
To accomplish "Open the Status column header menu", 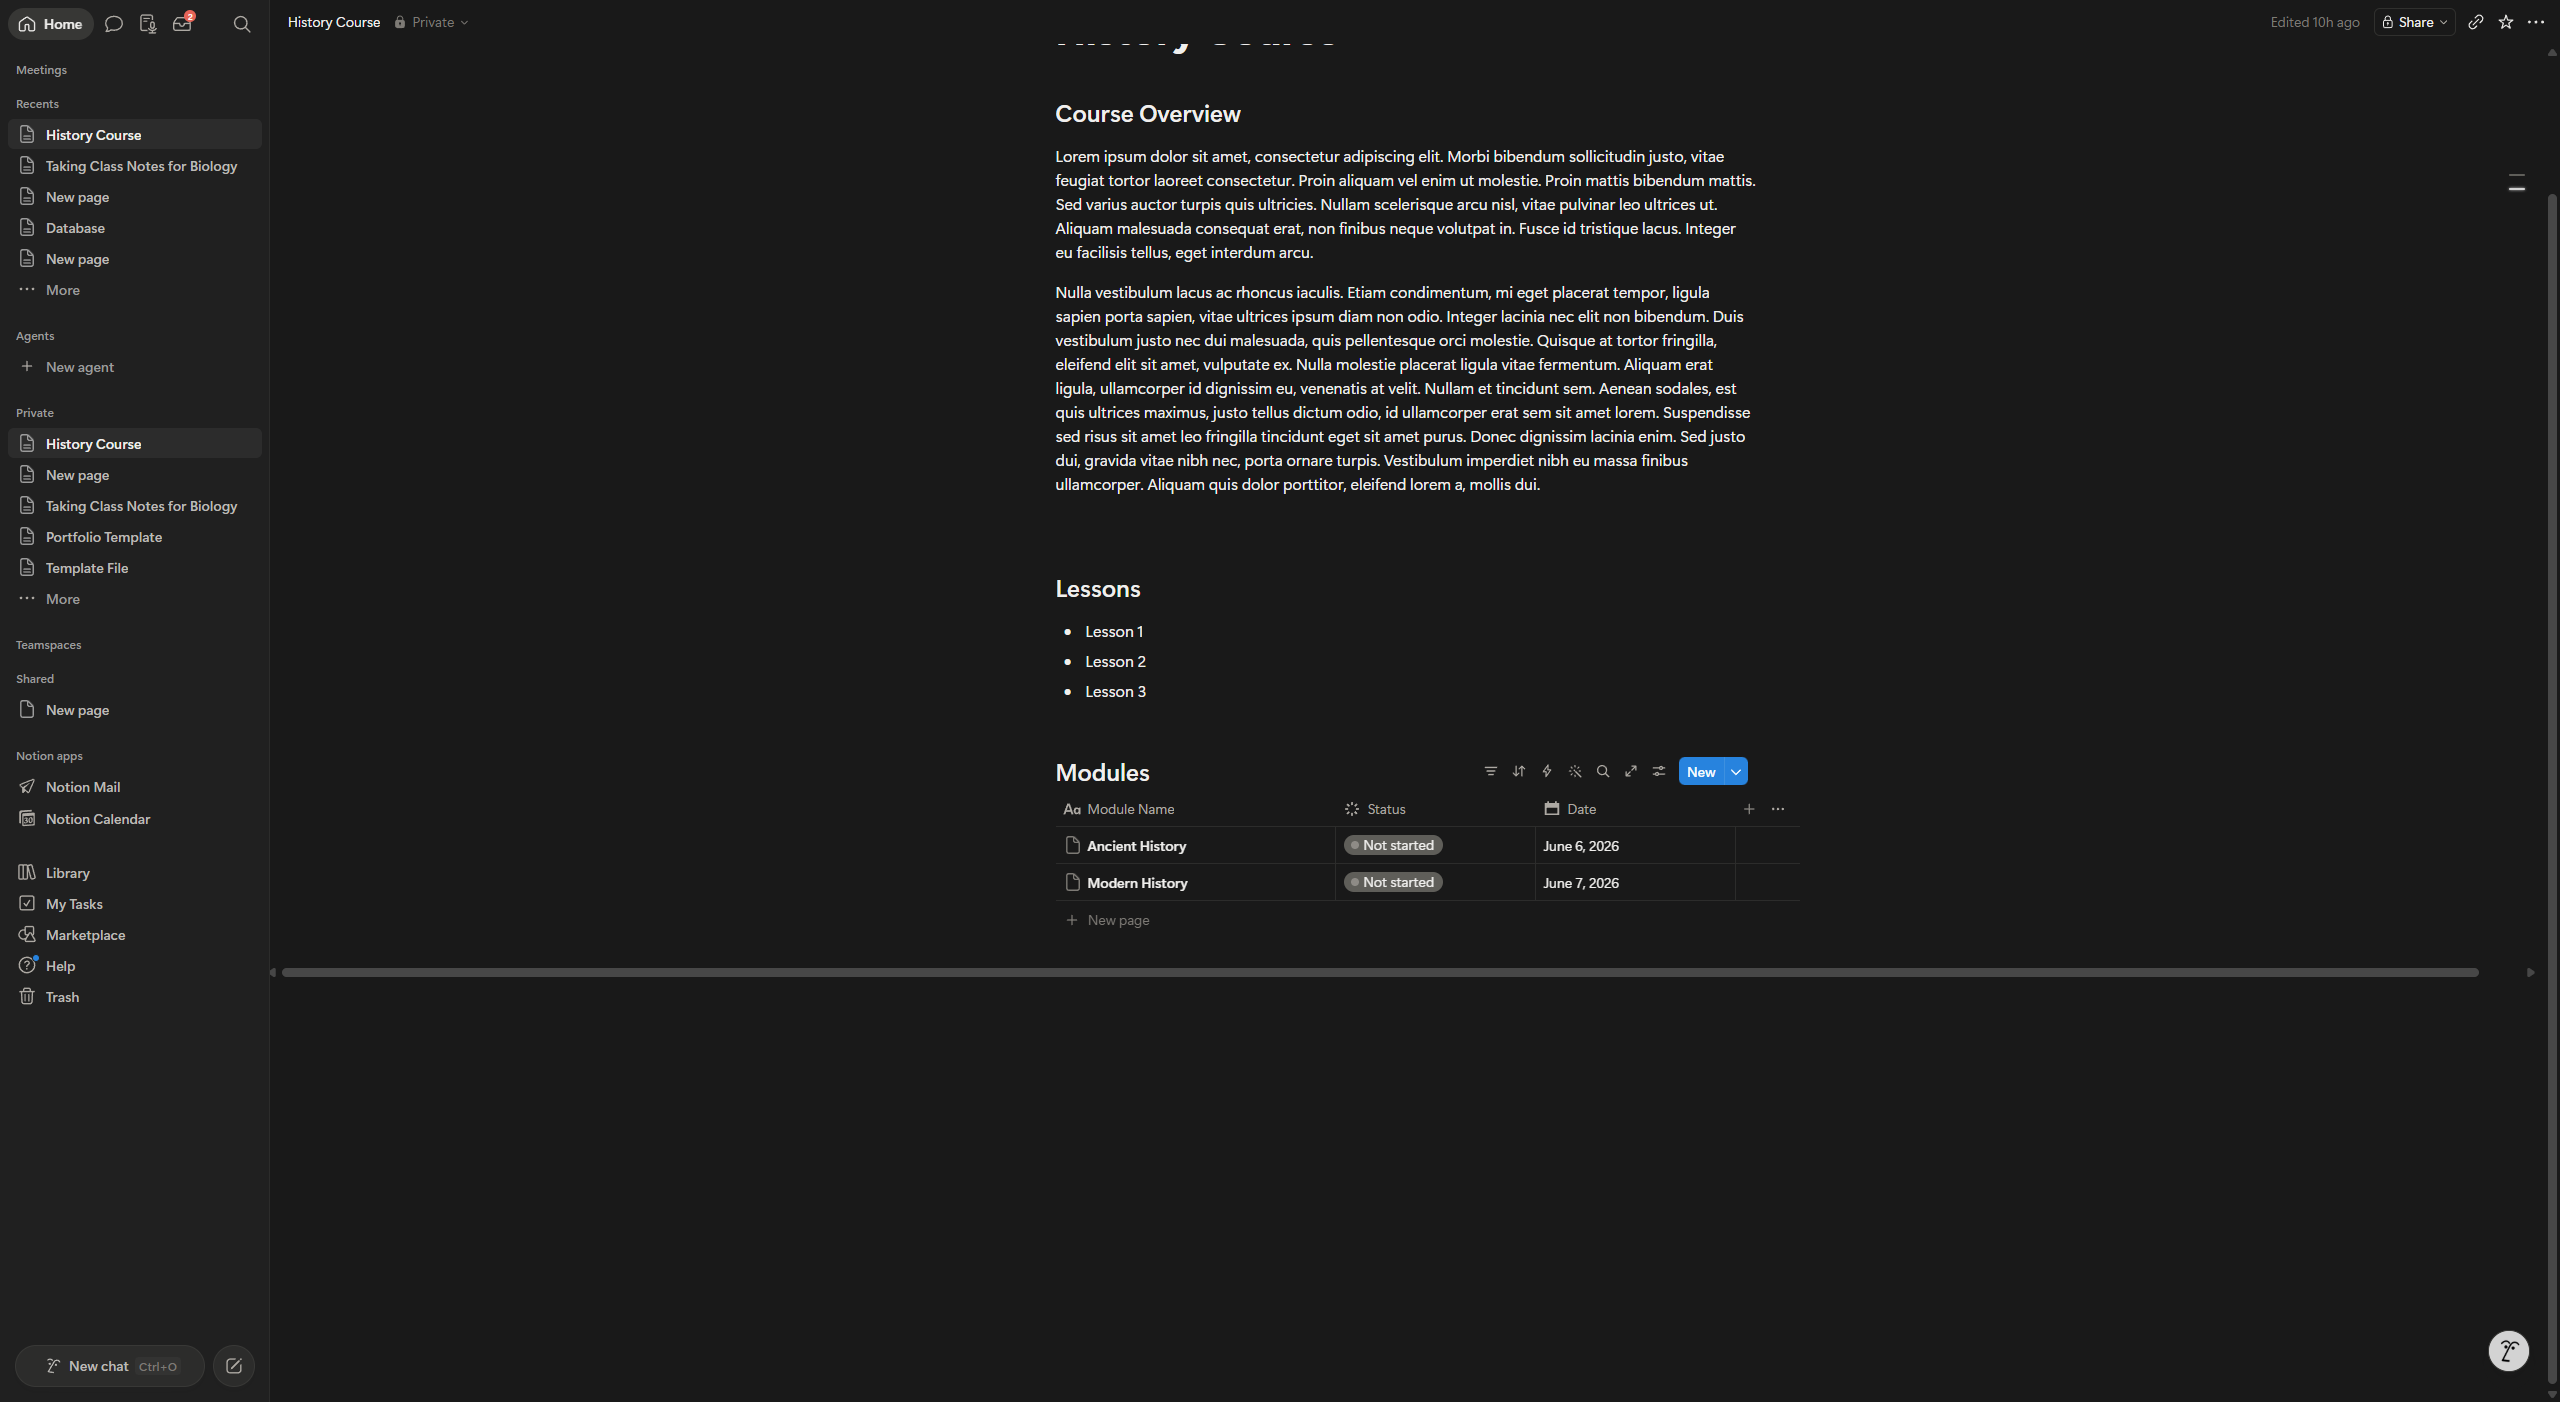I will [1435, 809].
